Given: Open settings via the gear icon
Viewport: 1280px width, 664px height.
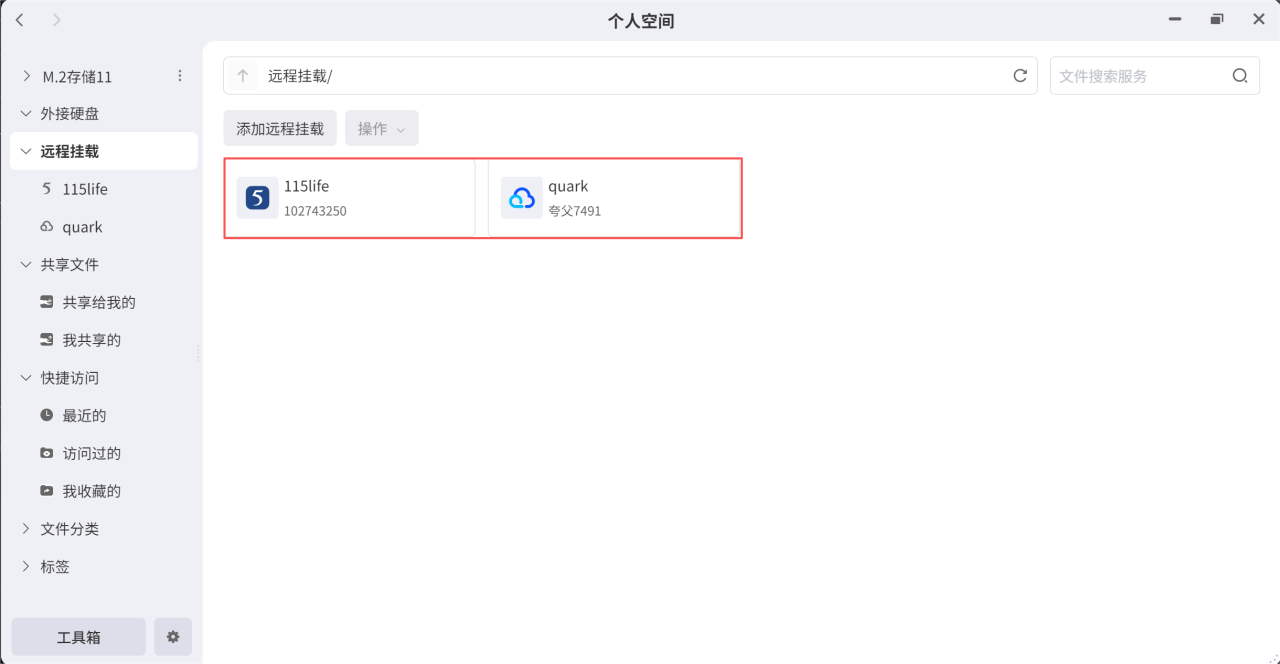Looking at the screenshot, I should point(173,637).
